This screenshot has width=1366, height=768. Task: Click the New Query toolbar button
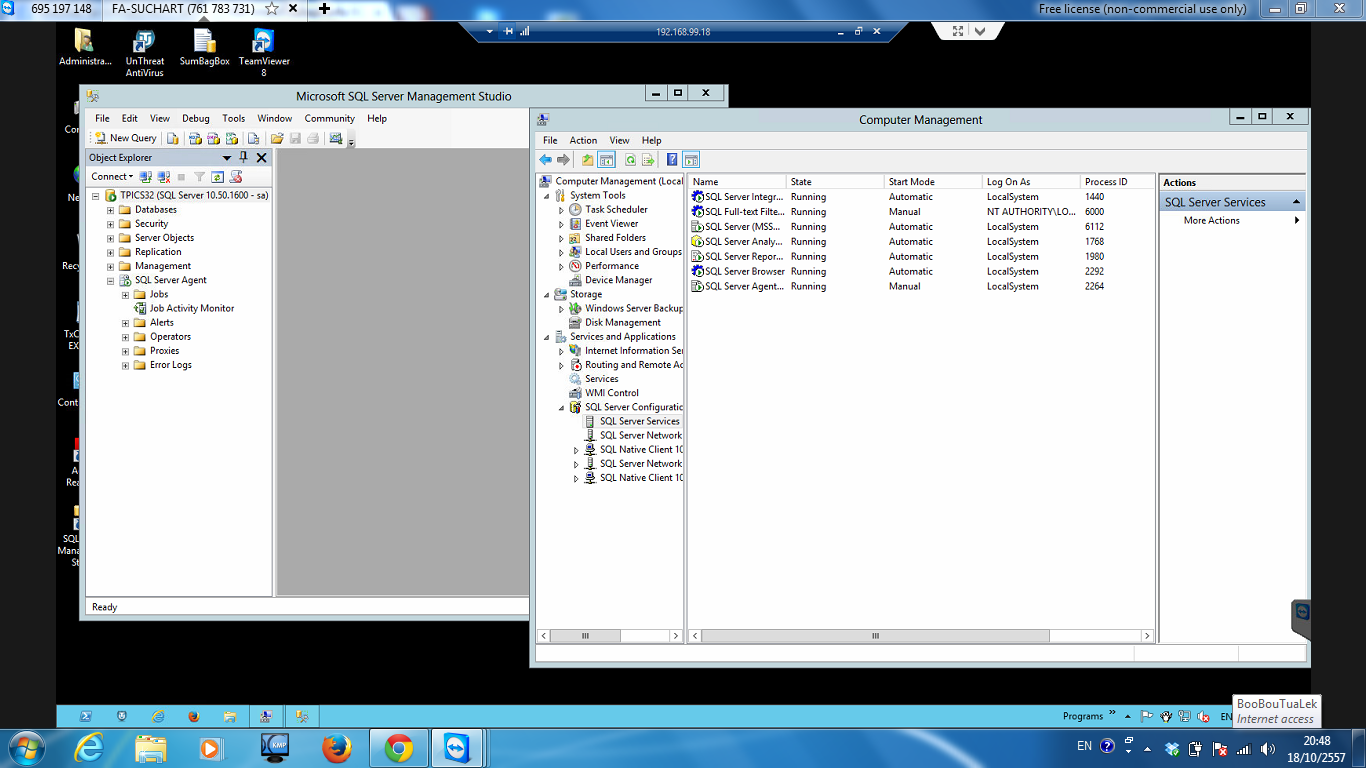[126, 138]
